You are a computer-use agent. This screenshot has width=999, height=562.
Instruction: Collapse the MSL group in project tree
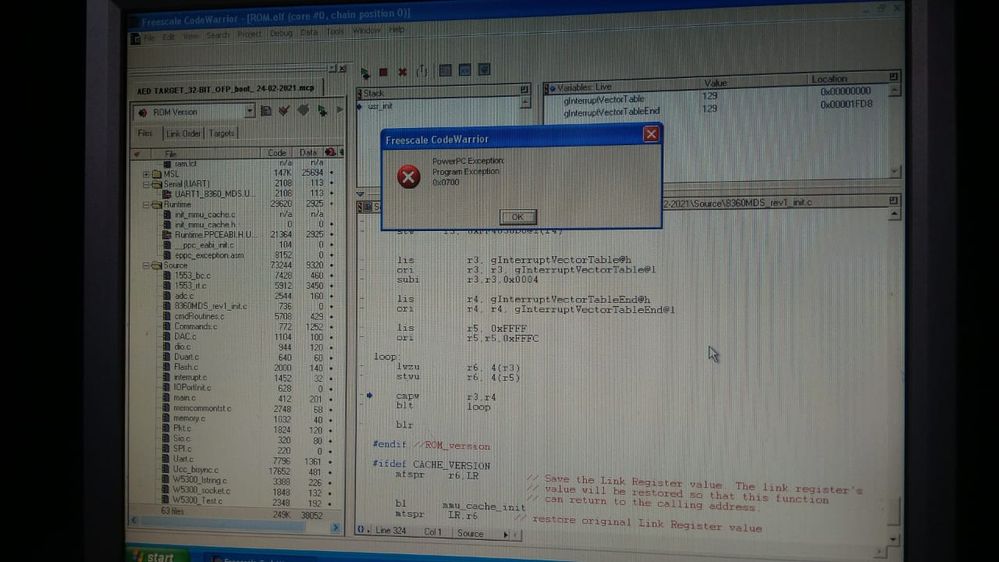(x=147, y=173)
